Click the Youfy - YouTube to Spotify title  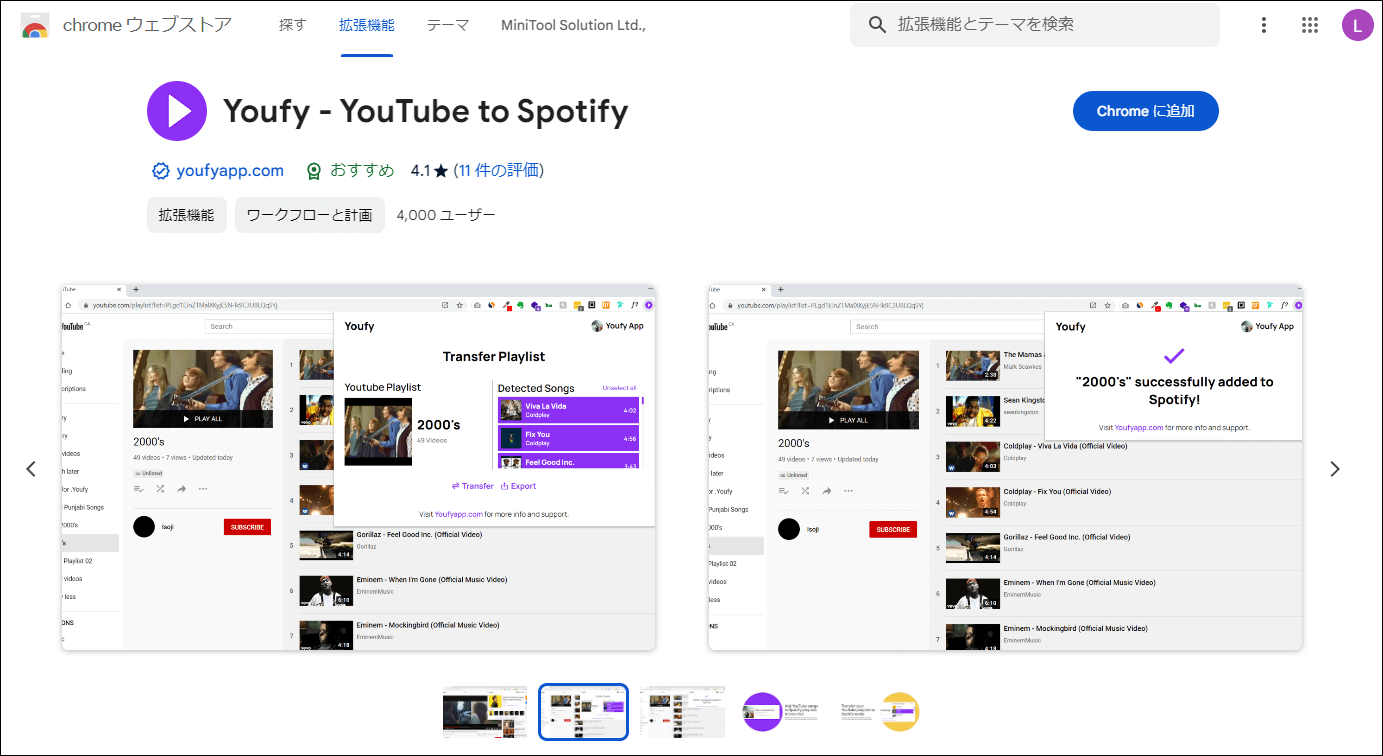click(425, 111)
